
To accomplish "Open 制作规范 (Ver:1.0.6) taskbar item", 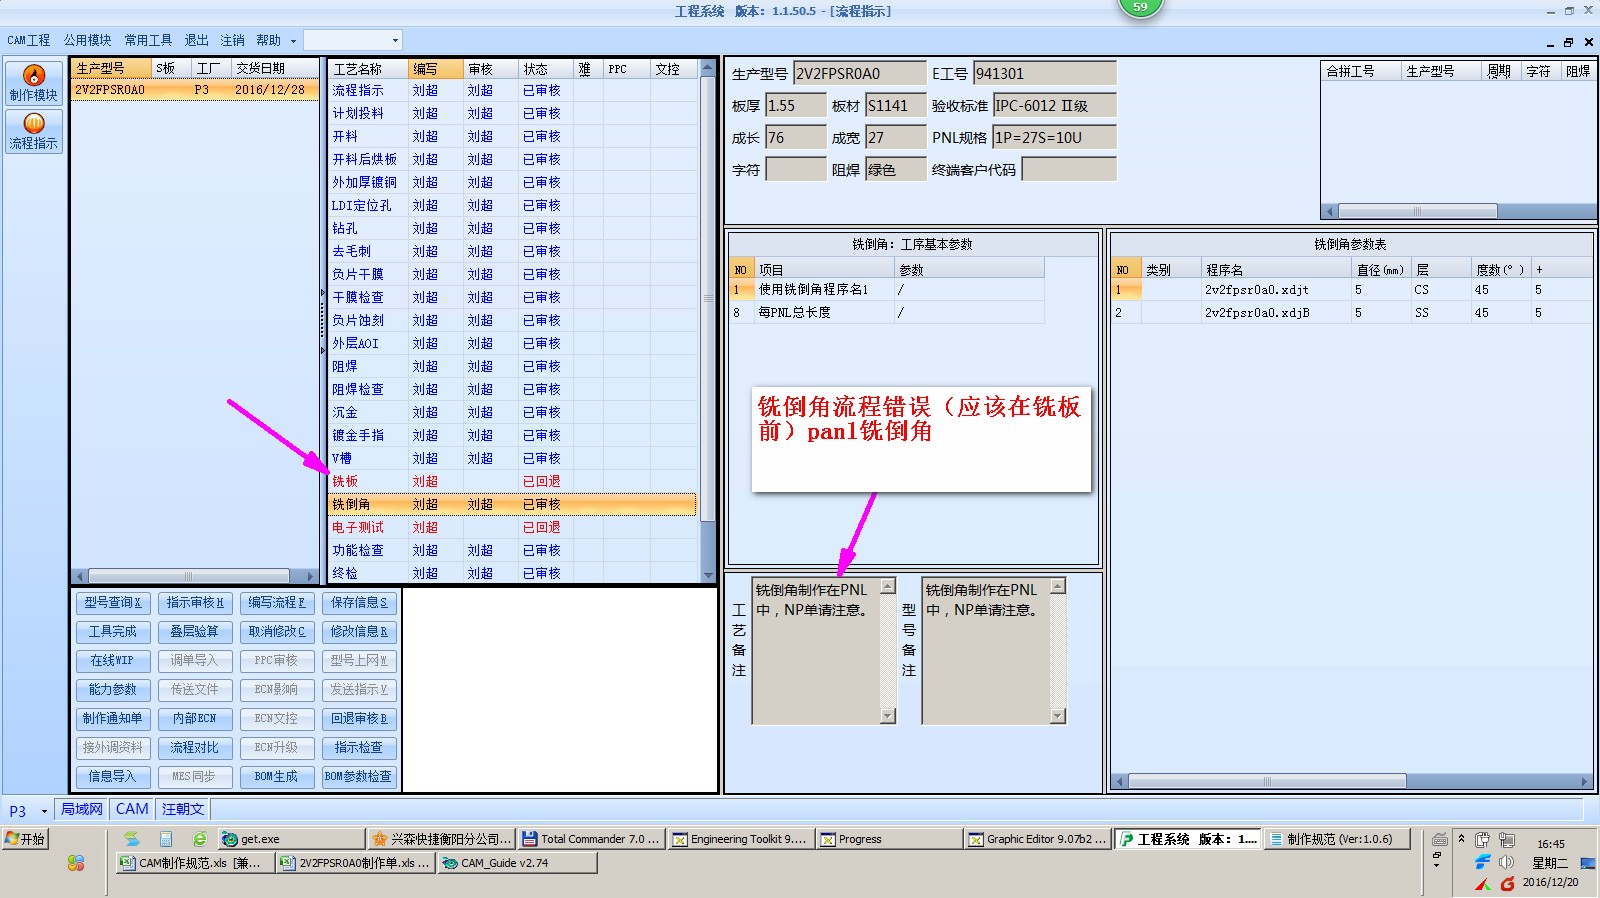I will click(x=1337, y=839).
